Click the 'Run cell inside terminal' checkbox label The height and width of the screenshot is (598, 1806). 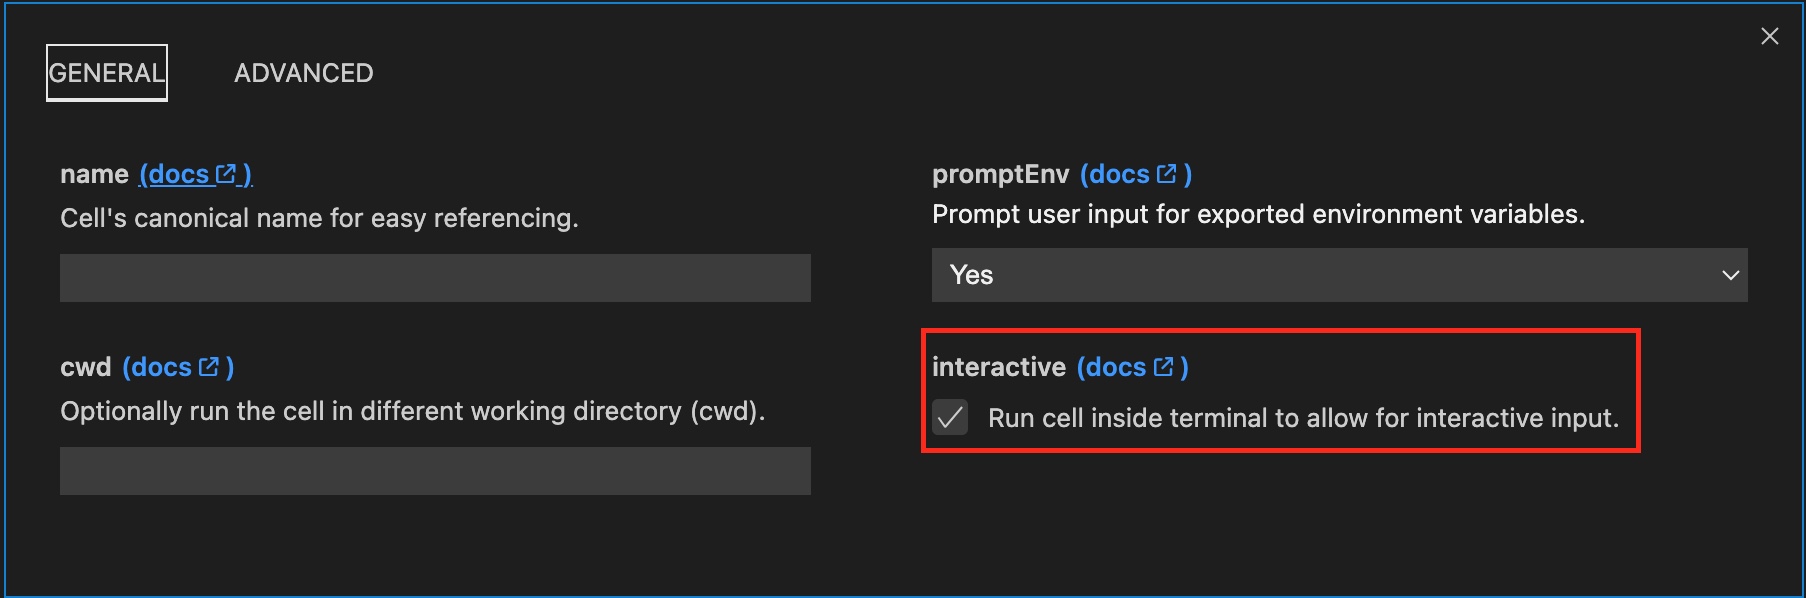(x=1302, y=418)
